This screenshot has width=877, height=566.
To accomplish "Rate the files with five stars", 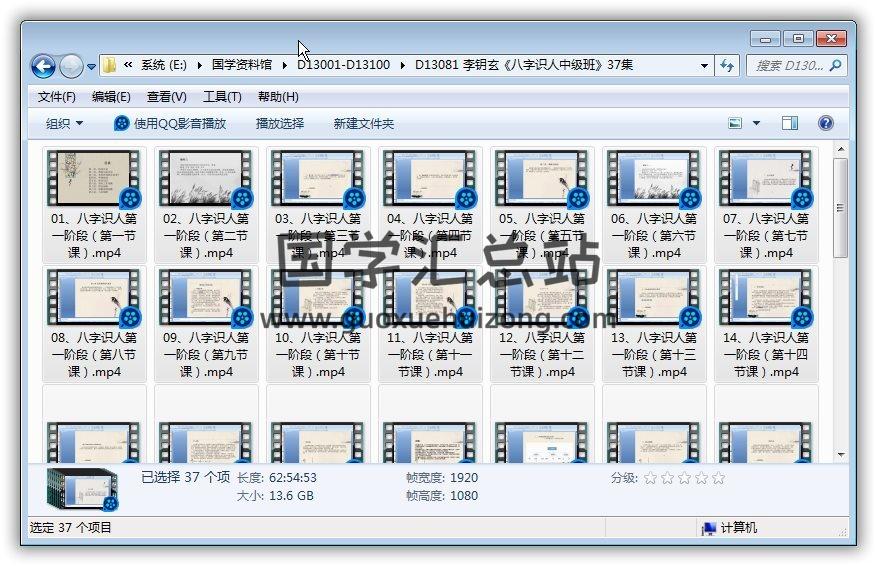I will click(718, 478).
